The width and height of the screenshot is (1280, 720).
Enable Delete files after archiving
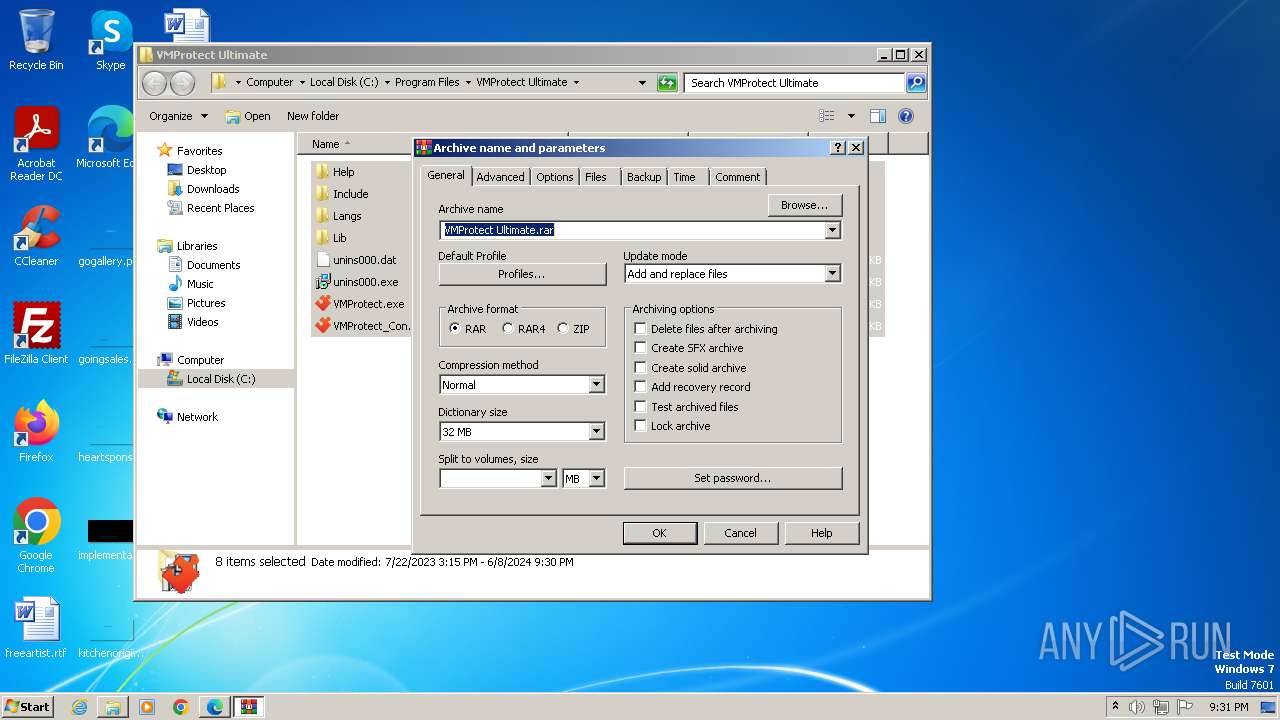point(640,329)
